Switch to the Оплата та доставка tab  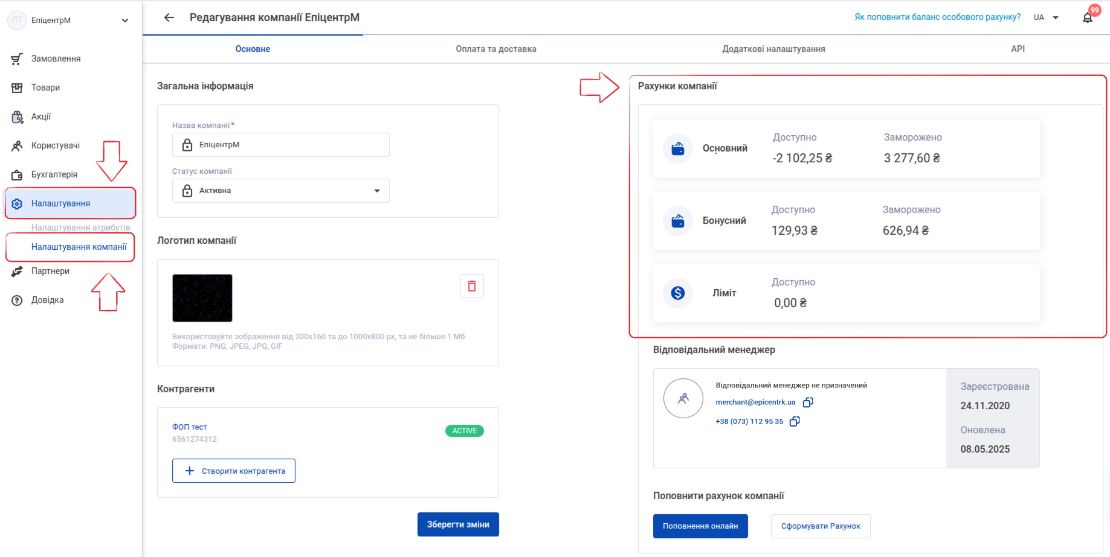coord(496,49)
